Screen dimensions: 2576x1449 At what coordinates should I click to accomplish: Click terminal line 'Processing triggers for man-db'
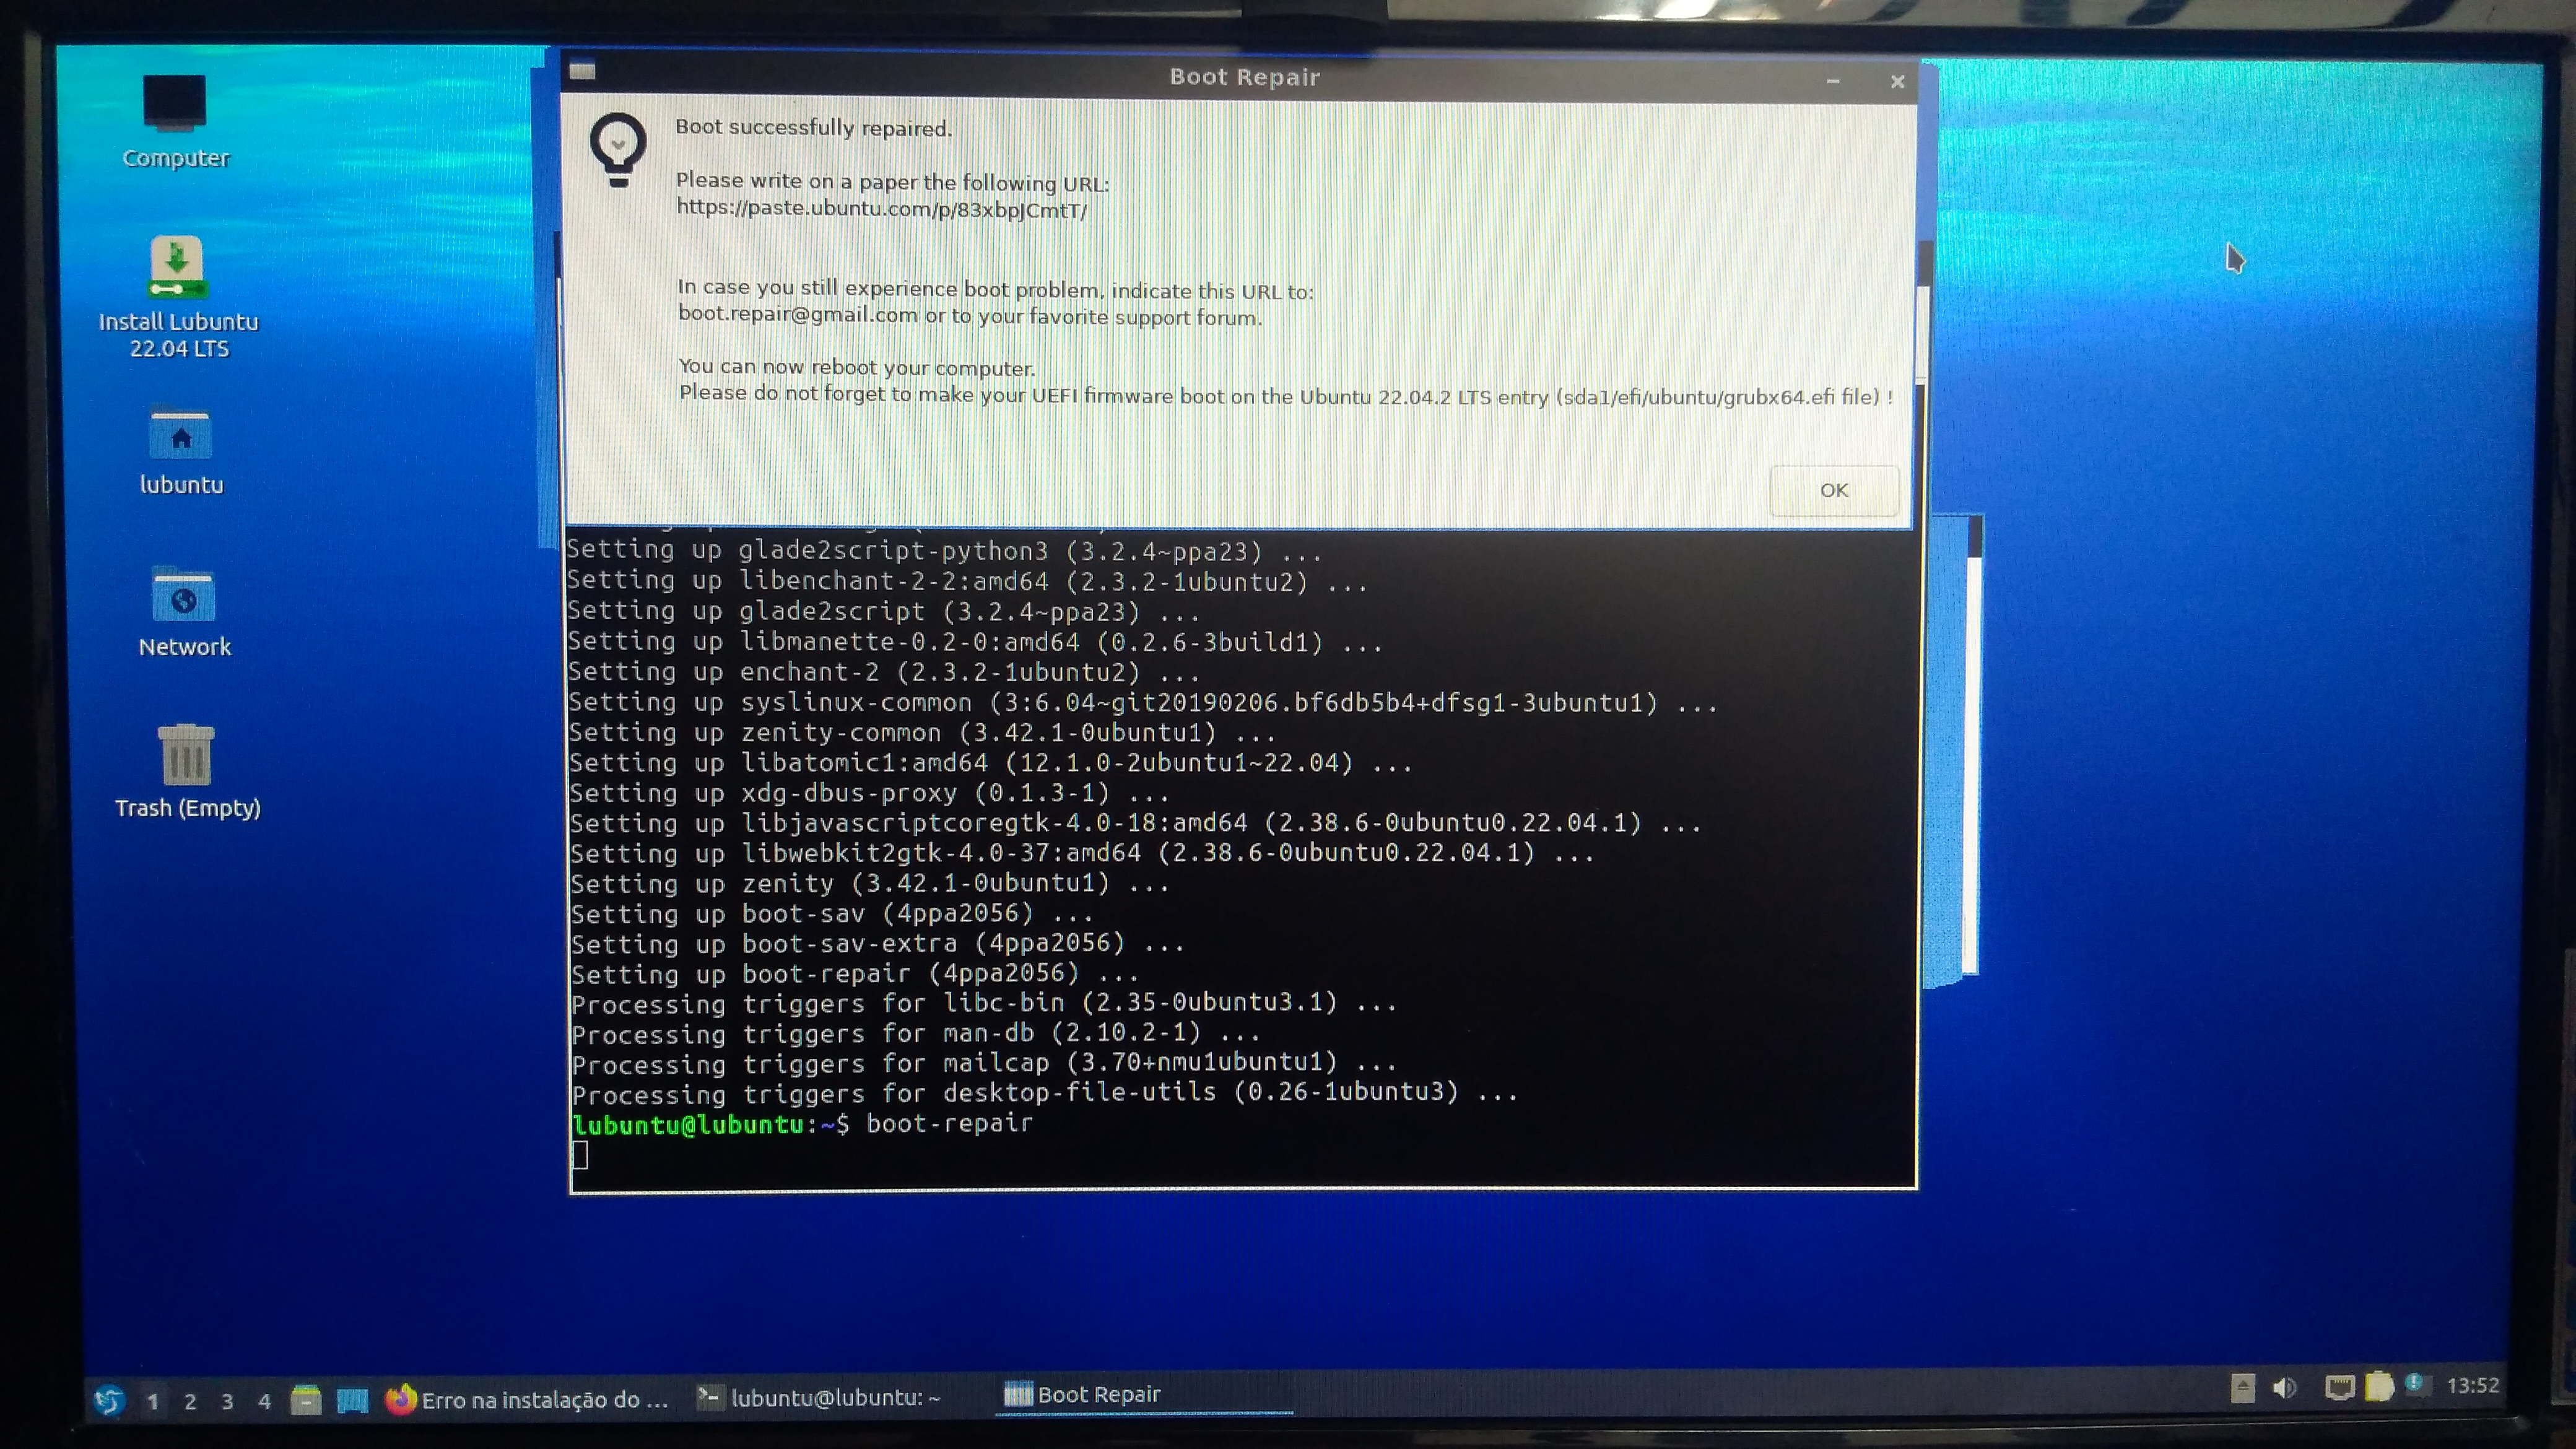pyautogui.click(x=916, y=1033)
